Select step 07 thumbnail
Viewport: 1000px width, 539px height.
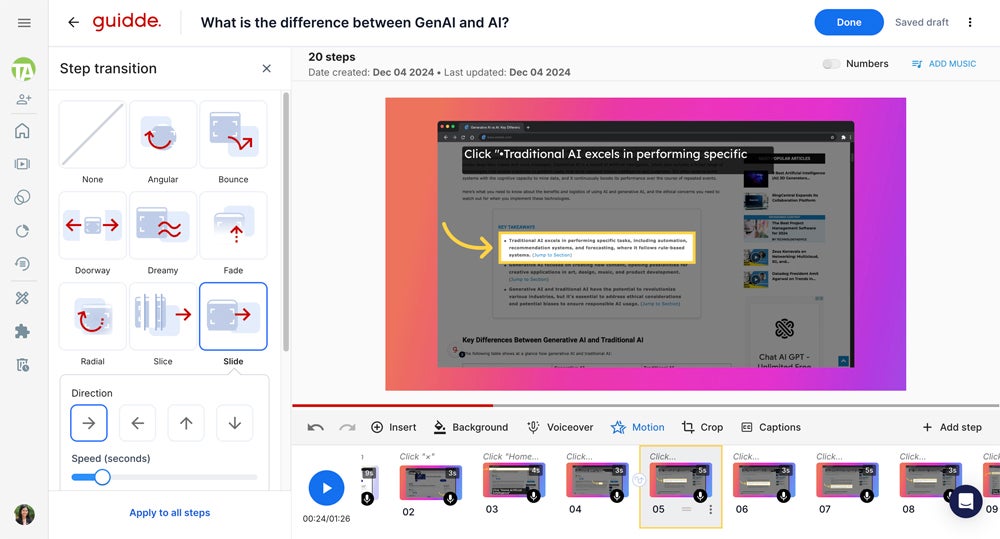(847, 482)
